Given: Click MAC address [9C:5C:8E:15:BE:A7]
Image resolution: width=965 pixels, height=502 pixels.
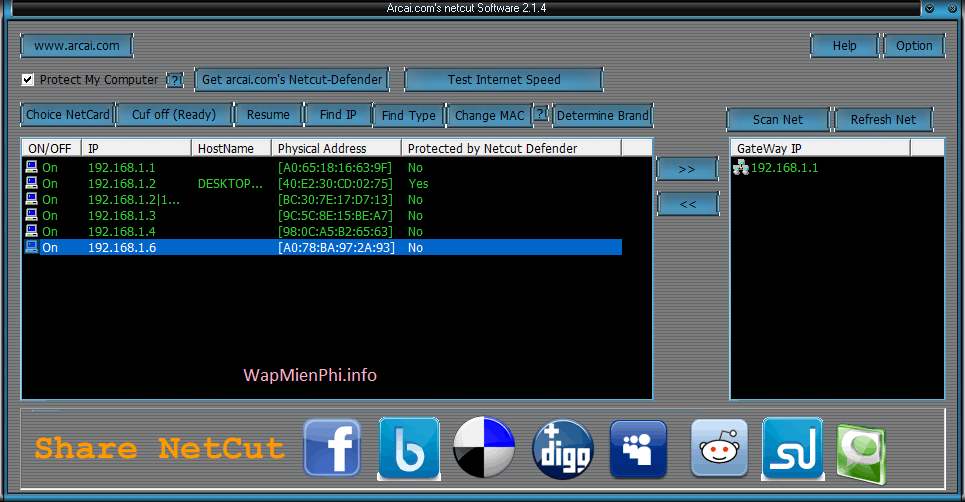Looking at the screenshot, I should pyautogui.click(x=335, y=215).
